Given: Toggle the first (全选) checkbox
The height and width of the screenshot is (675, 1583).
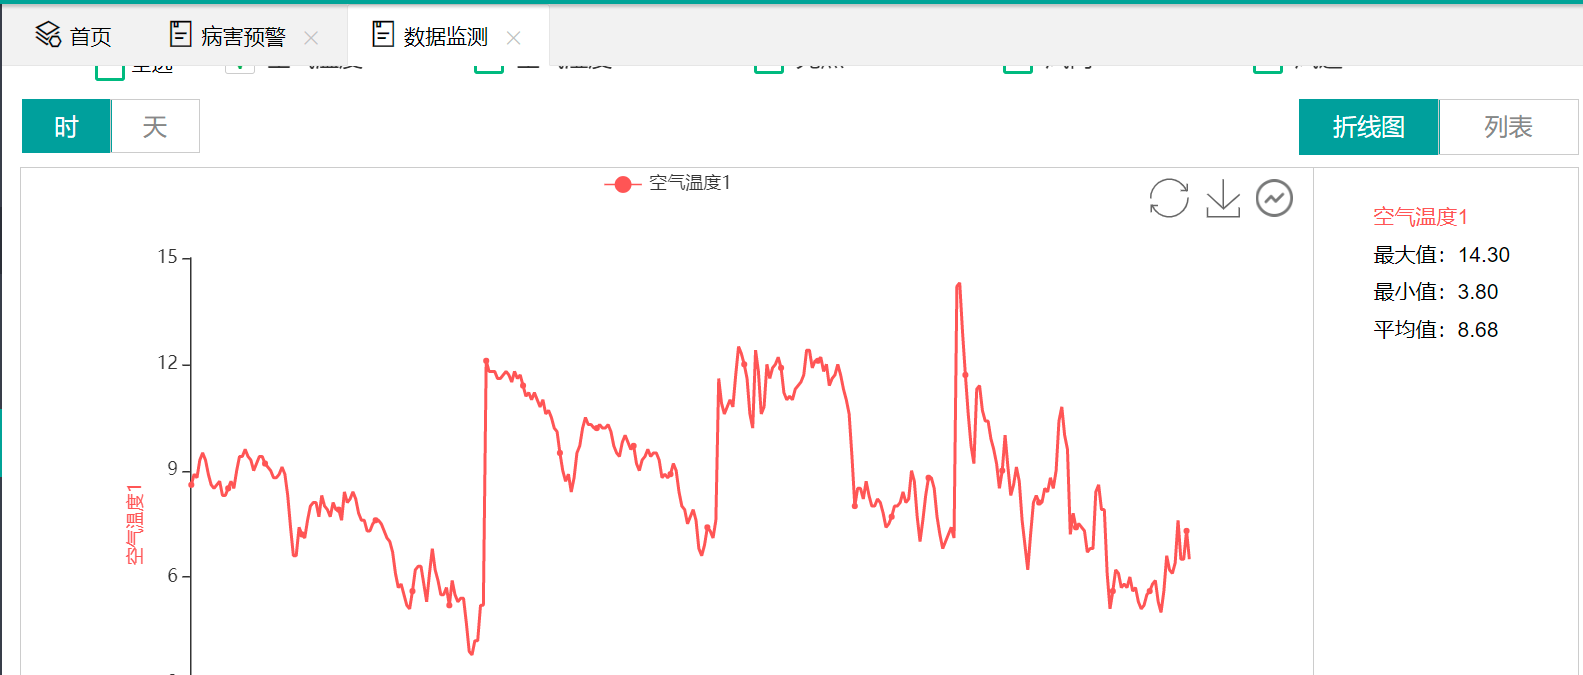Looking at the screenshot, I should [109, 68].
